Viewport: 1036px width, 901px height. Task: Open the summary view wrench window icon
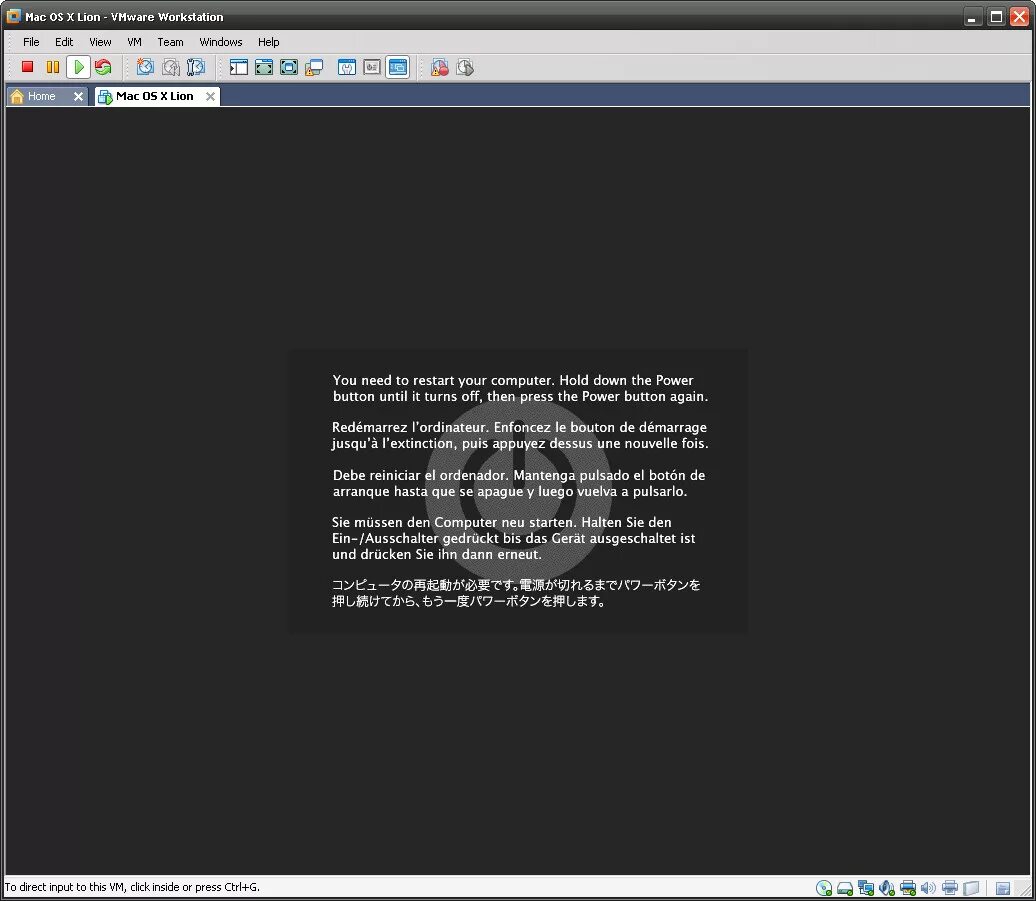[347, 67]
